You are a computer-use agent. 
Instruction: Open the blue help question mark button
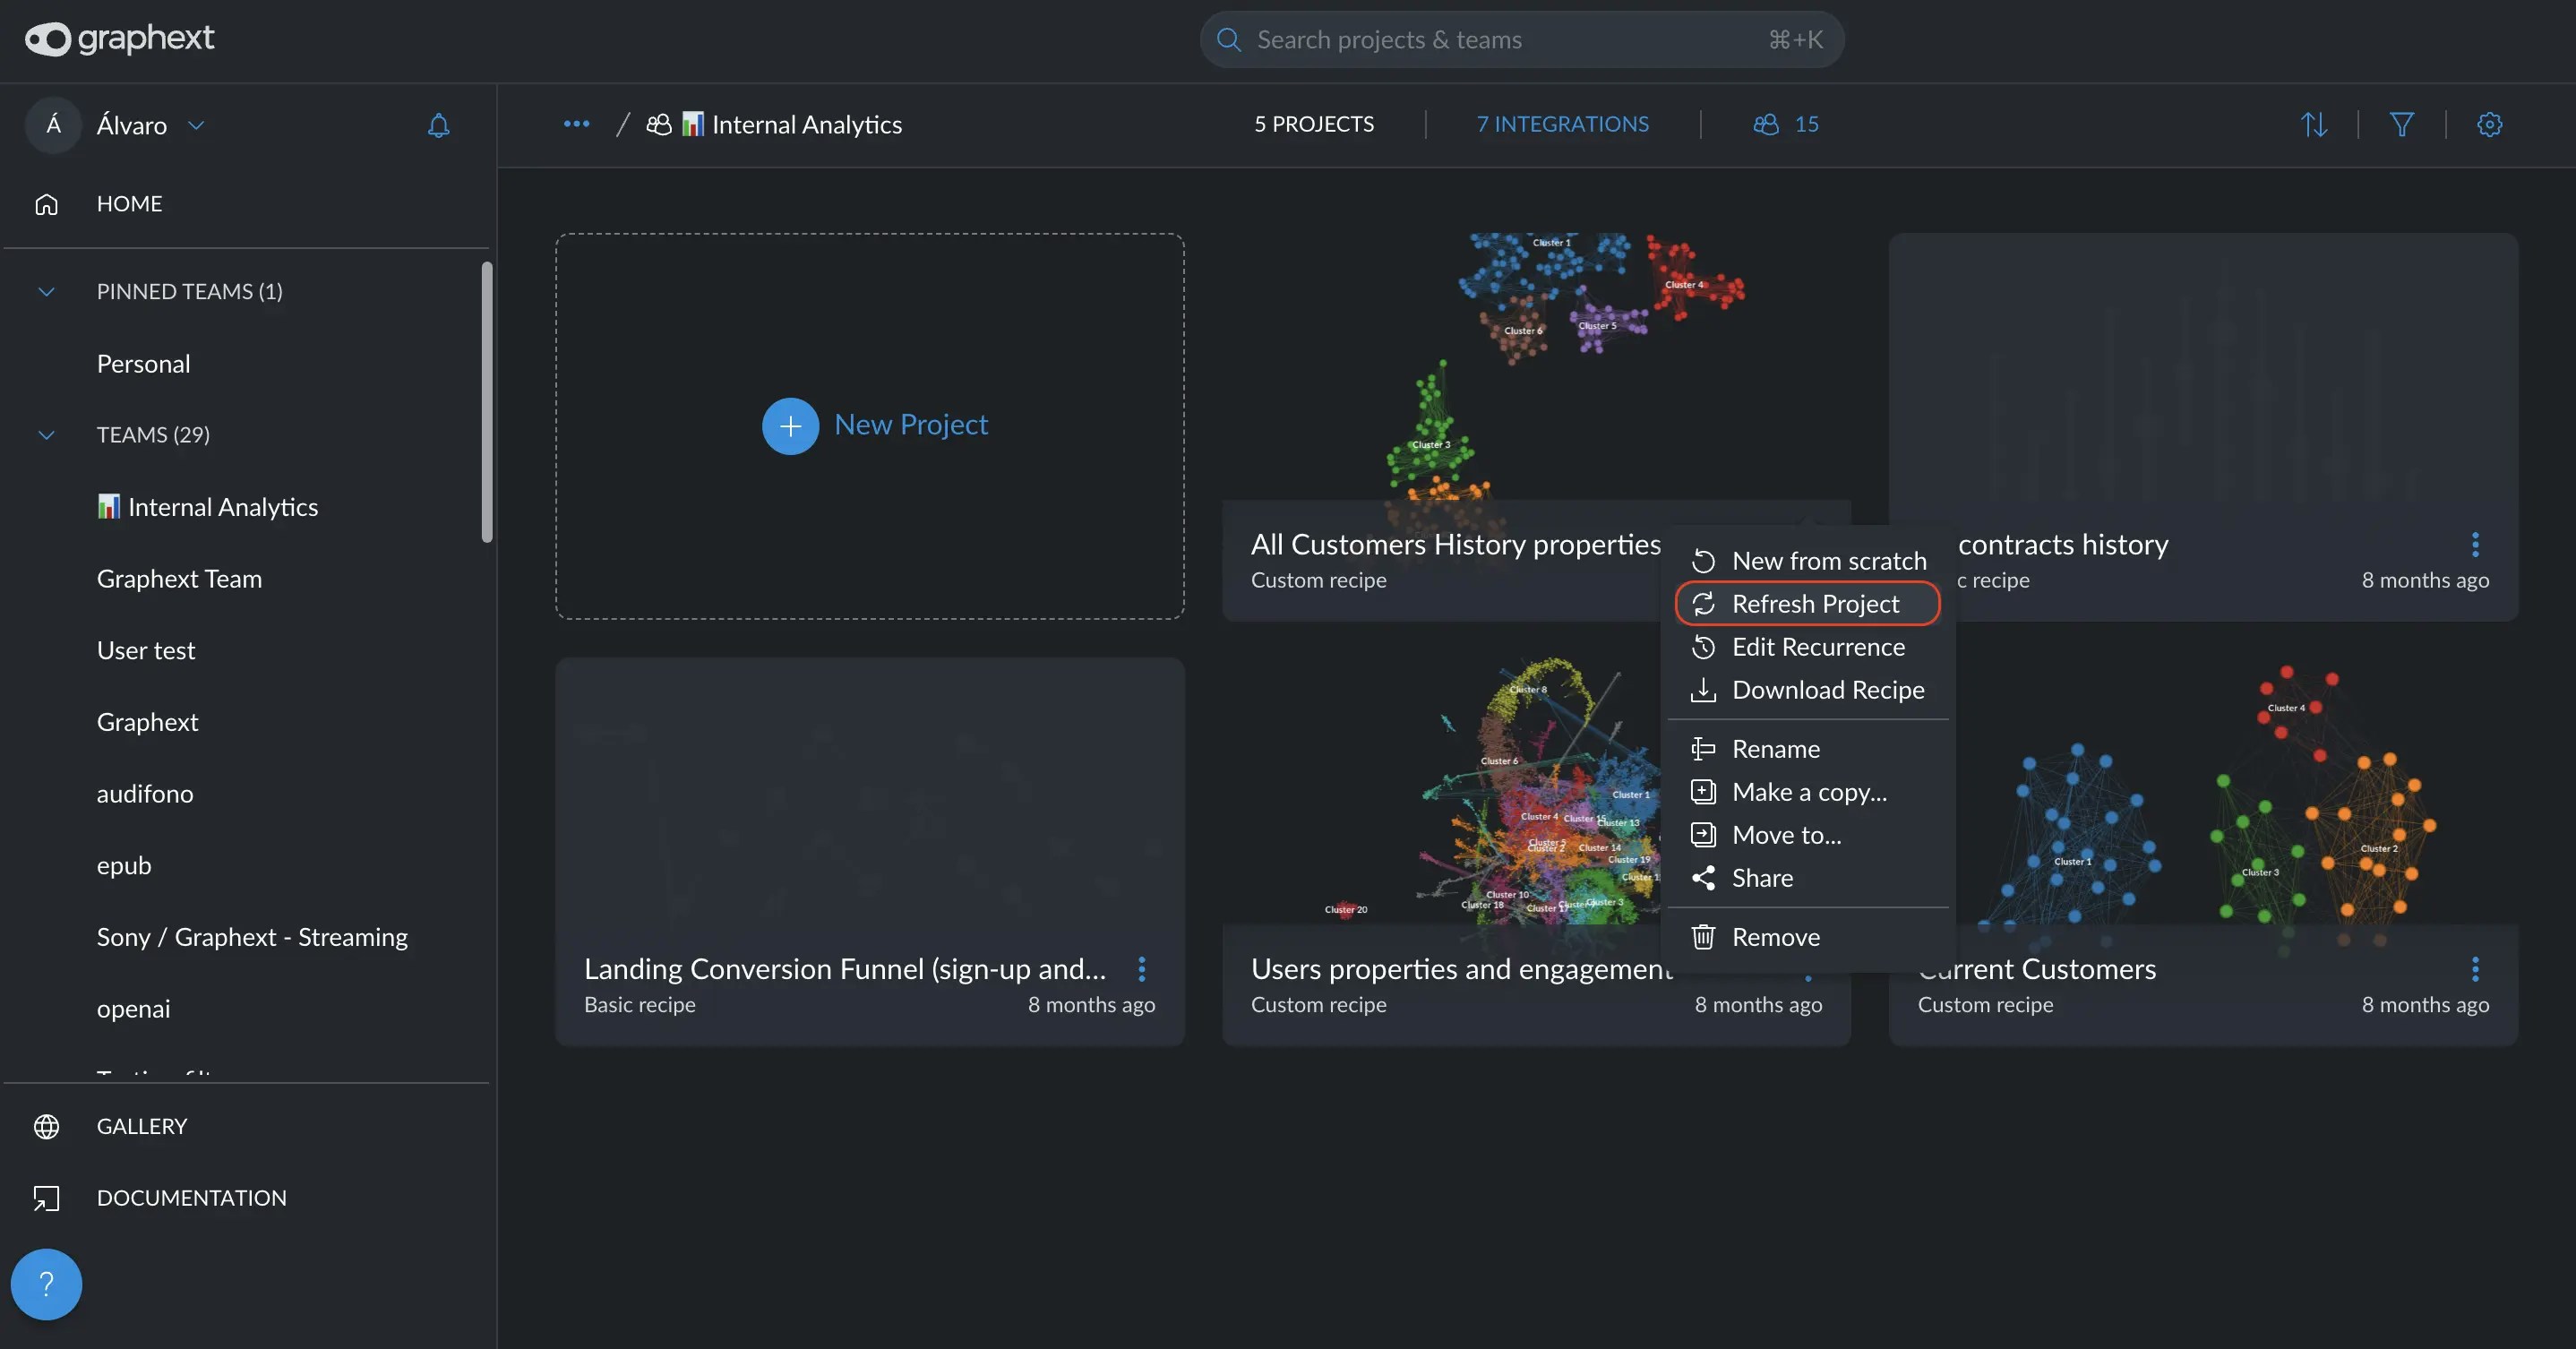pyautogui.click(x=46, y=1284)
